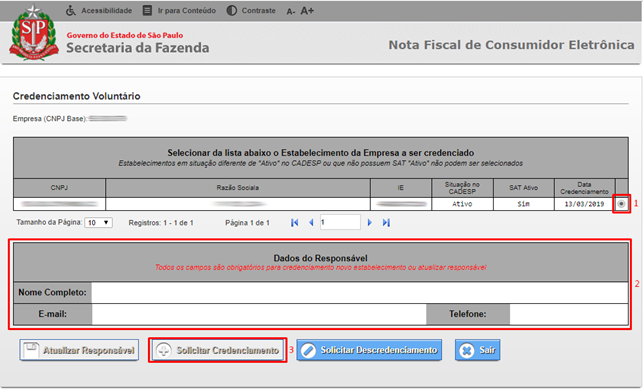Click the Sair button
Viewport: 643px width, 389px height.
point(477,350)
